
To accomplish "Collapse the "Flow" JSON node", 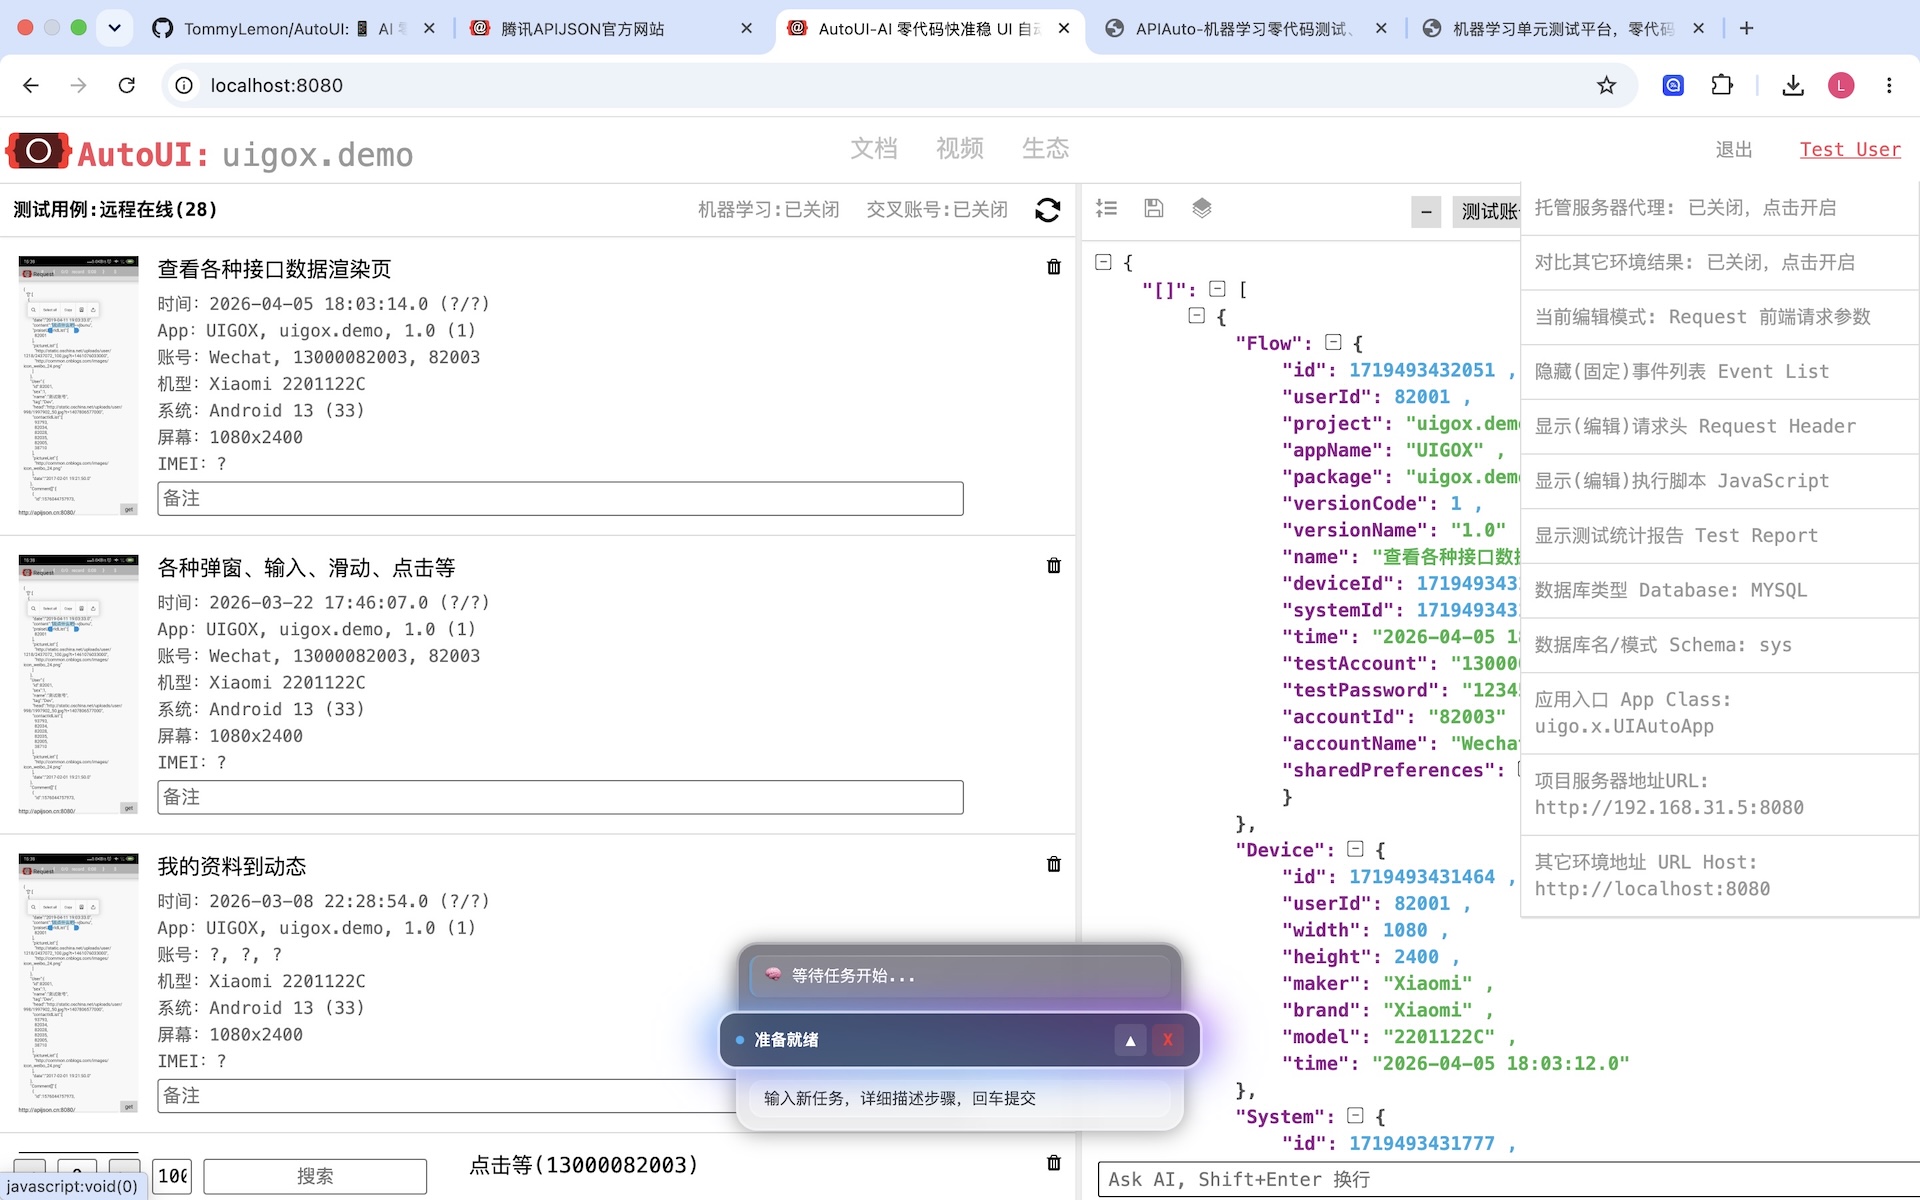I will [1333, 342].
